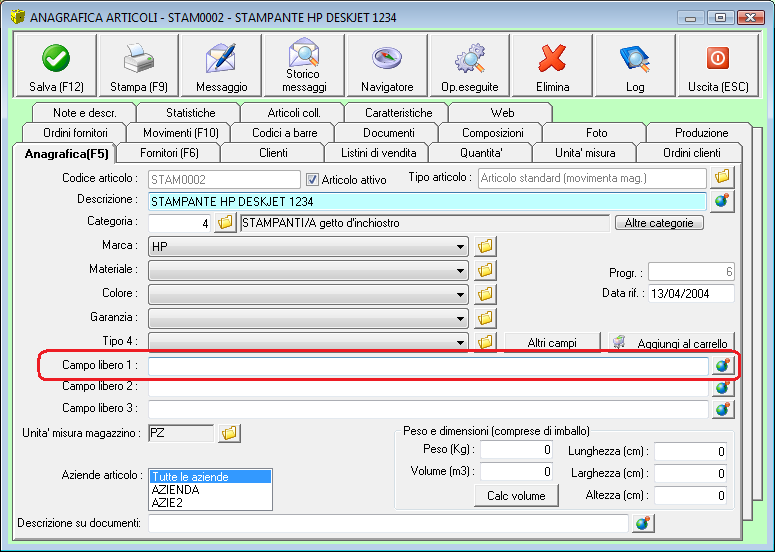Click Aggiungi al carrello button

coord(671,342)
